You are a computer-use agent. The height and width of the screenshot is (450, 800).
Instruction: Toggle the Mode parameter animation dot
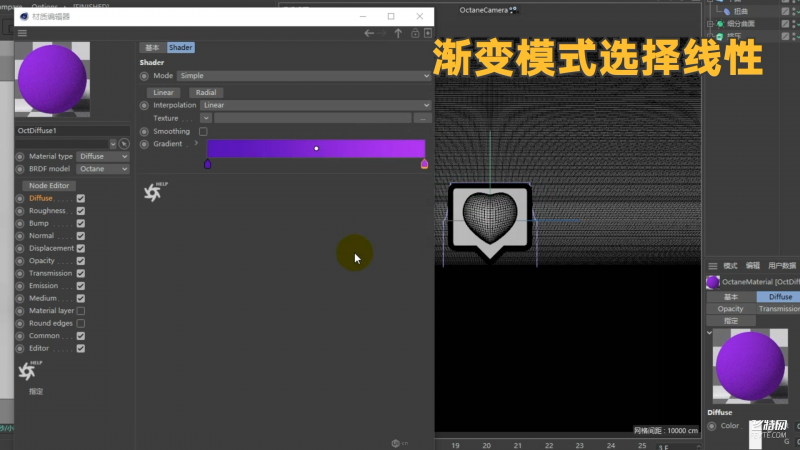click(x=144, y=76)
